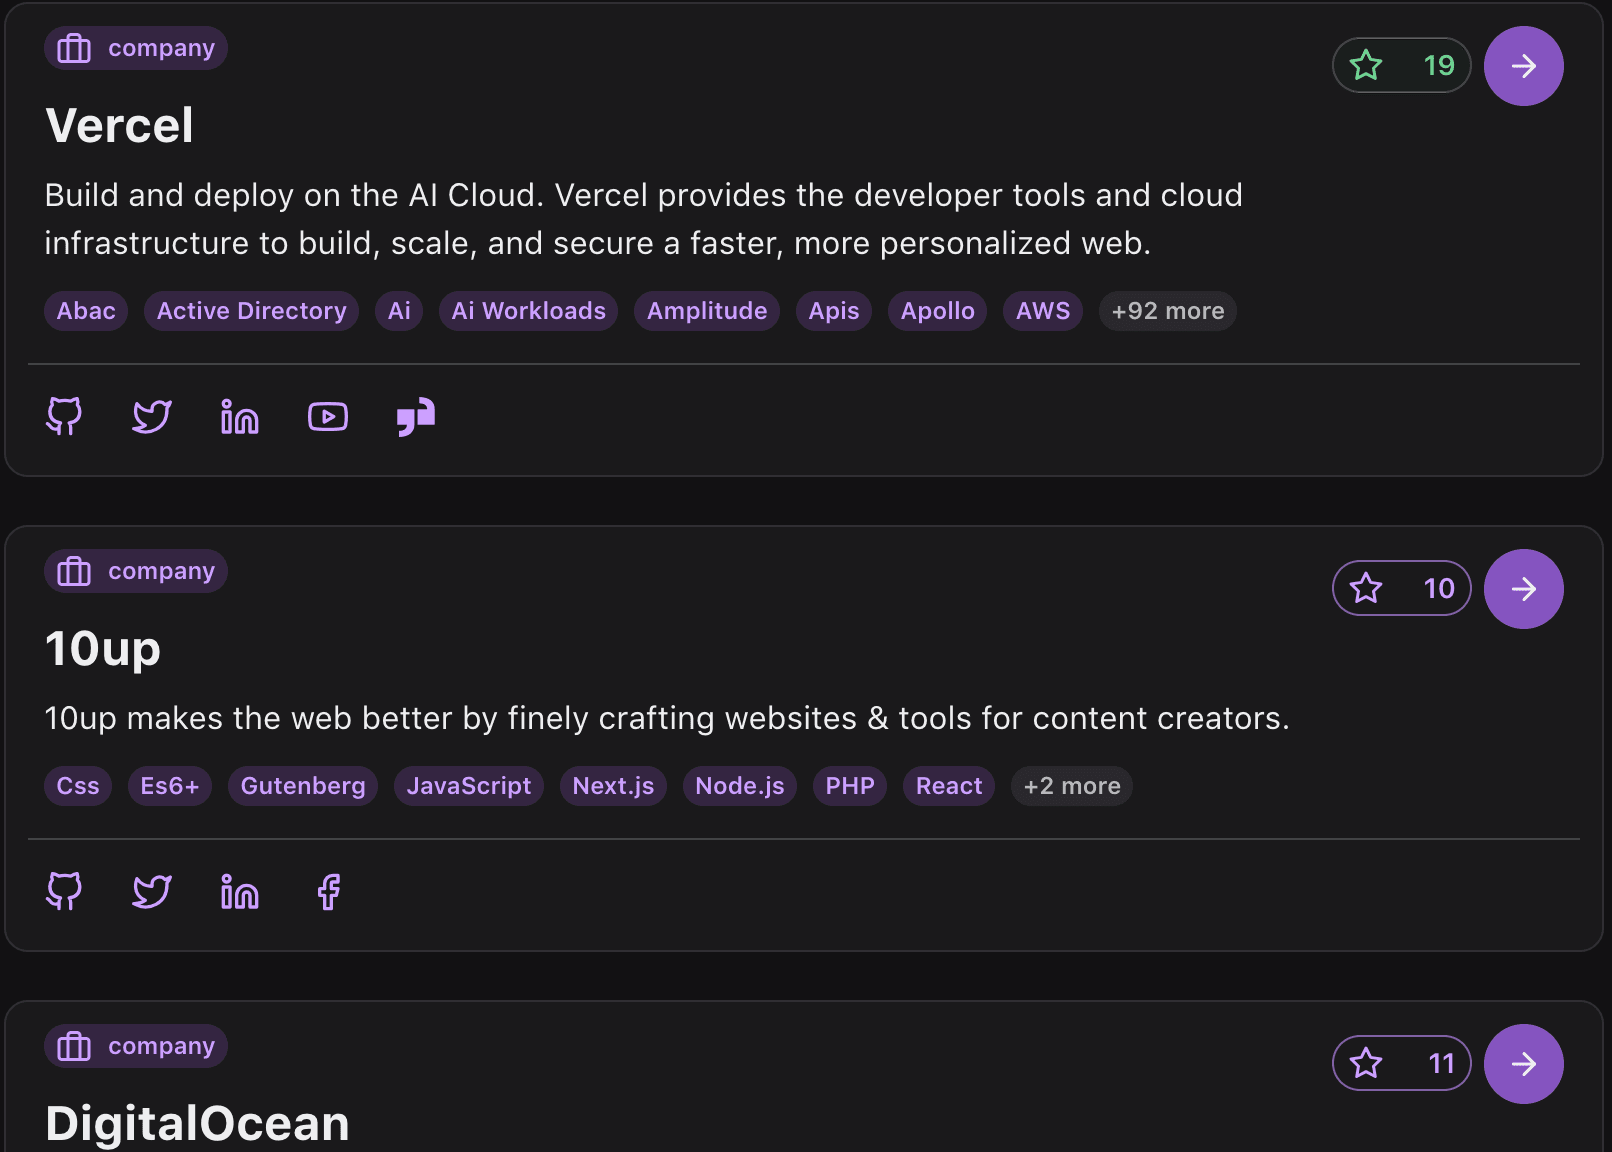
Task: Open Vercel's GitHub profile icon
Action: click(x=64, y=416)
